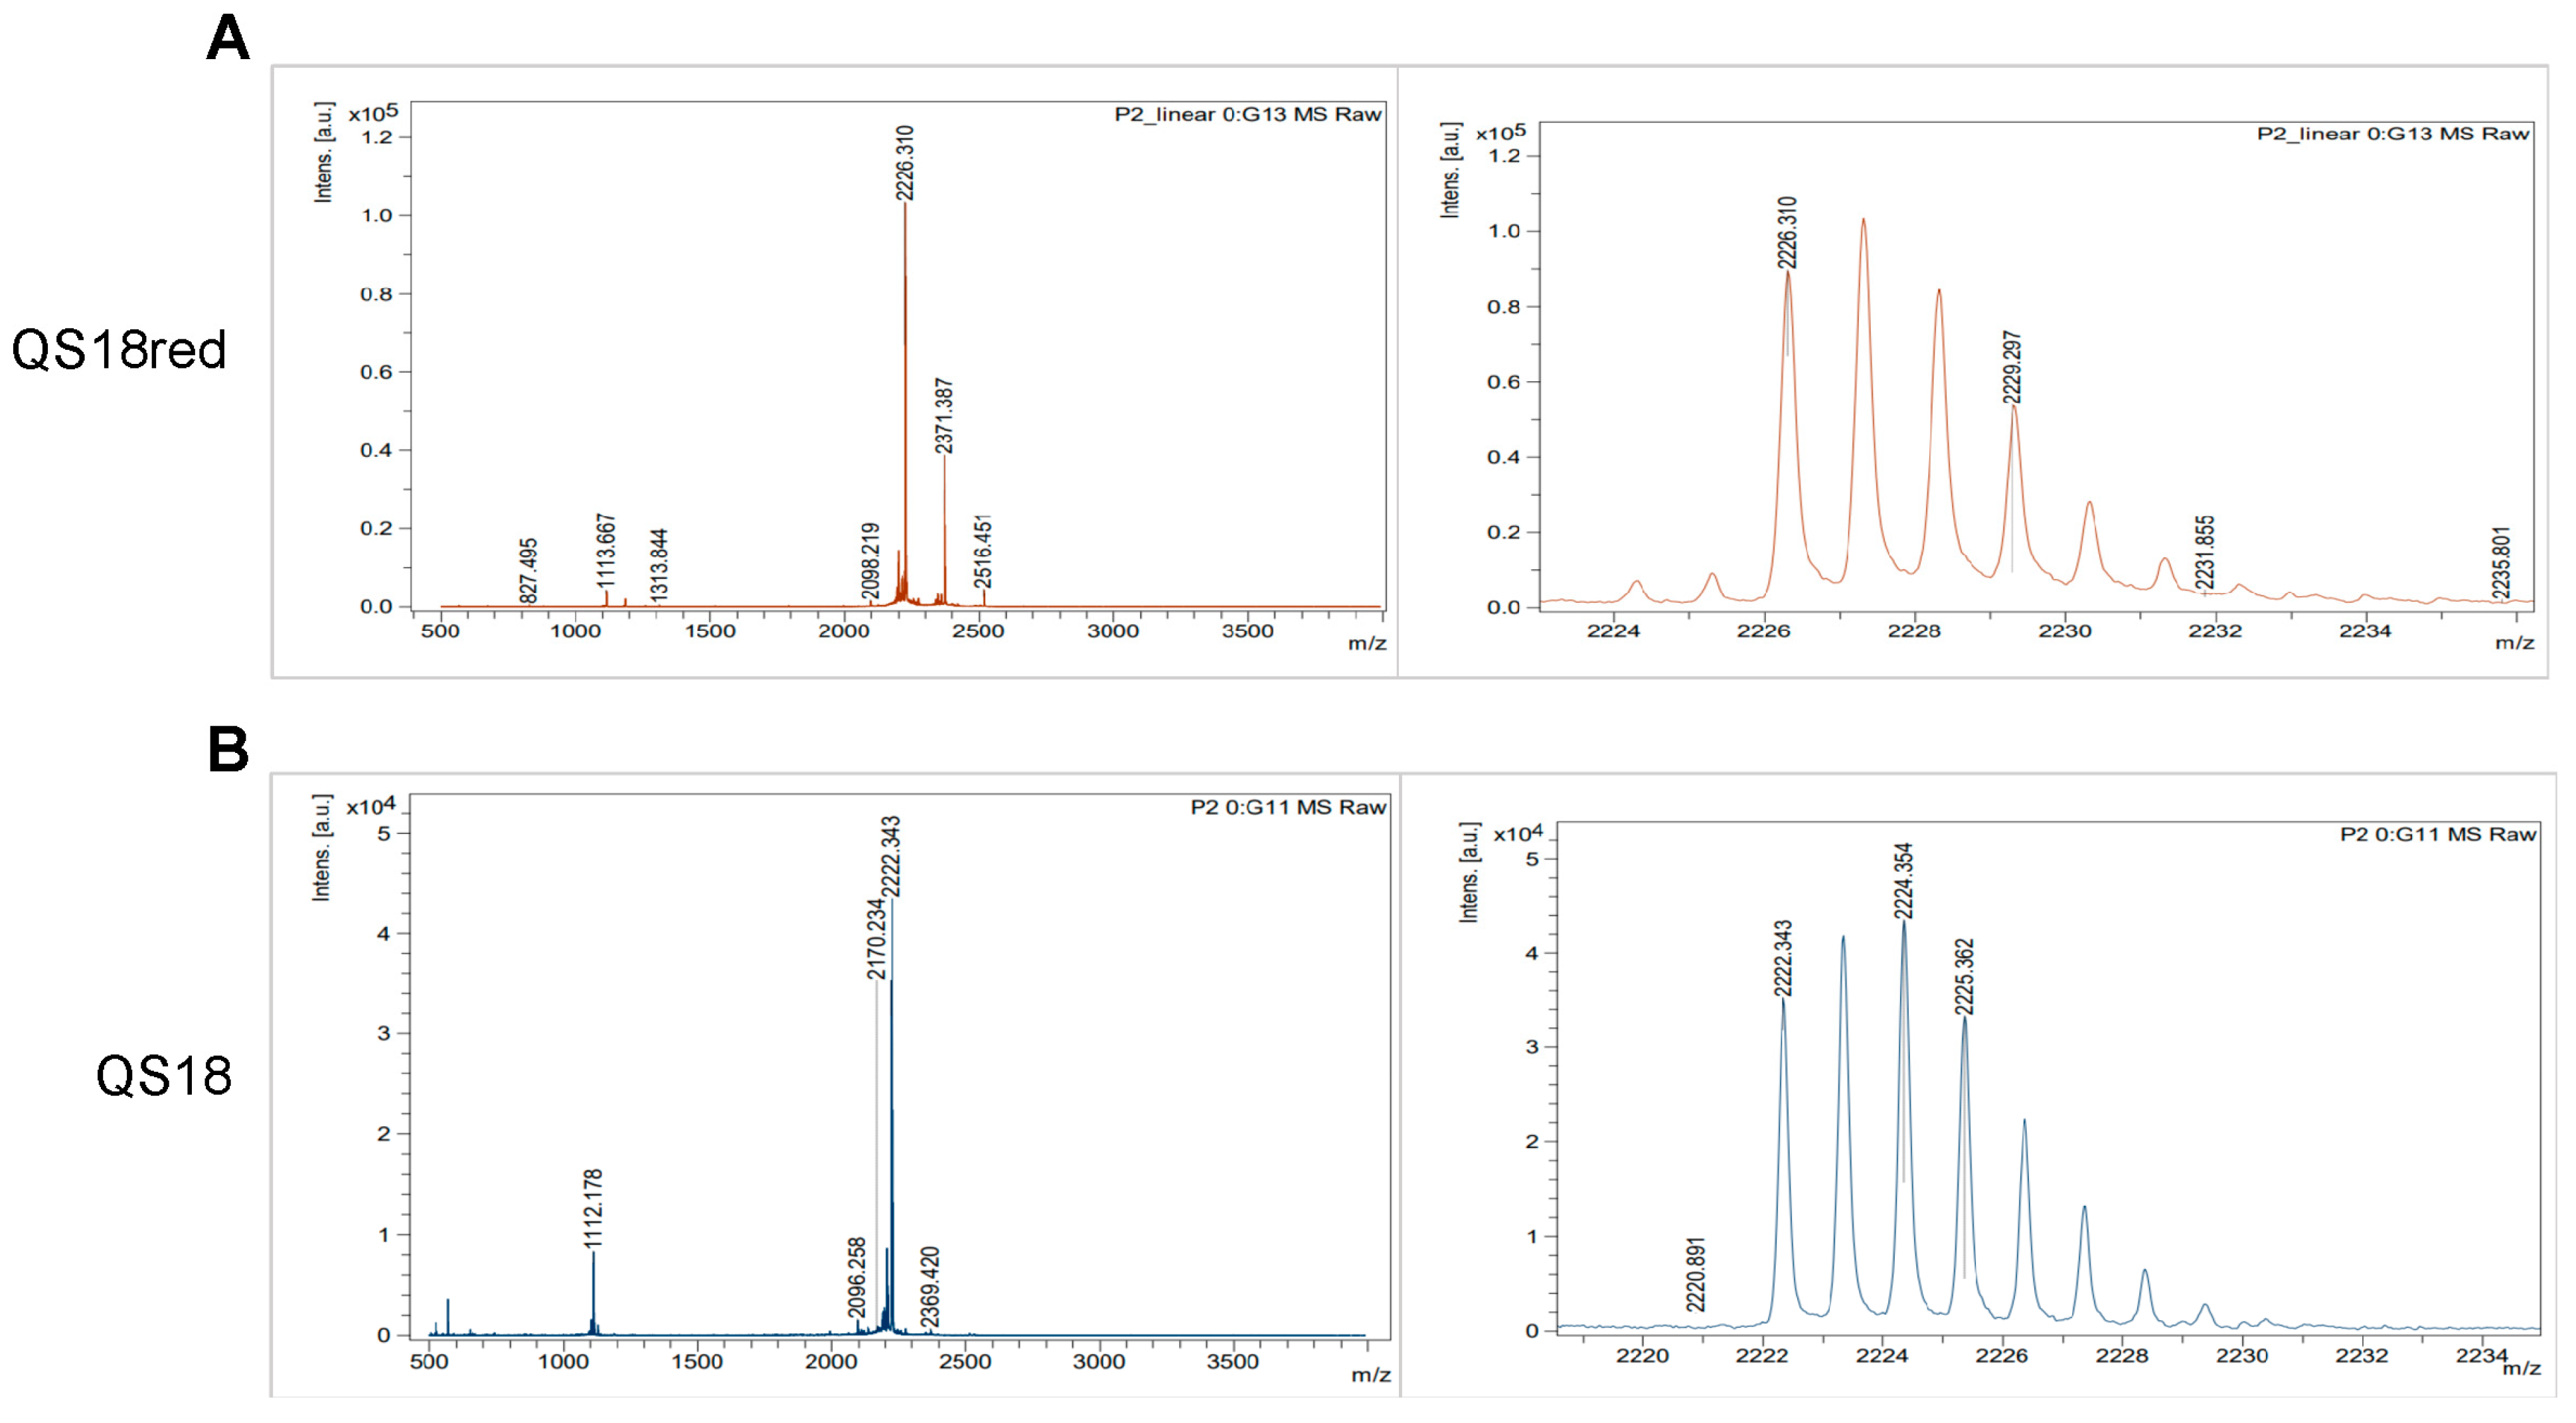Click the 2231.855 peak label

pyautogui.click(x=2205, y=552)
